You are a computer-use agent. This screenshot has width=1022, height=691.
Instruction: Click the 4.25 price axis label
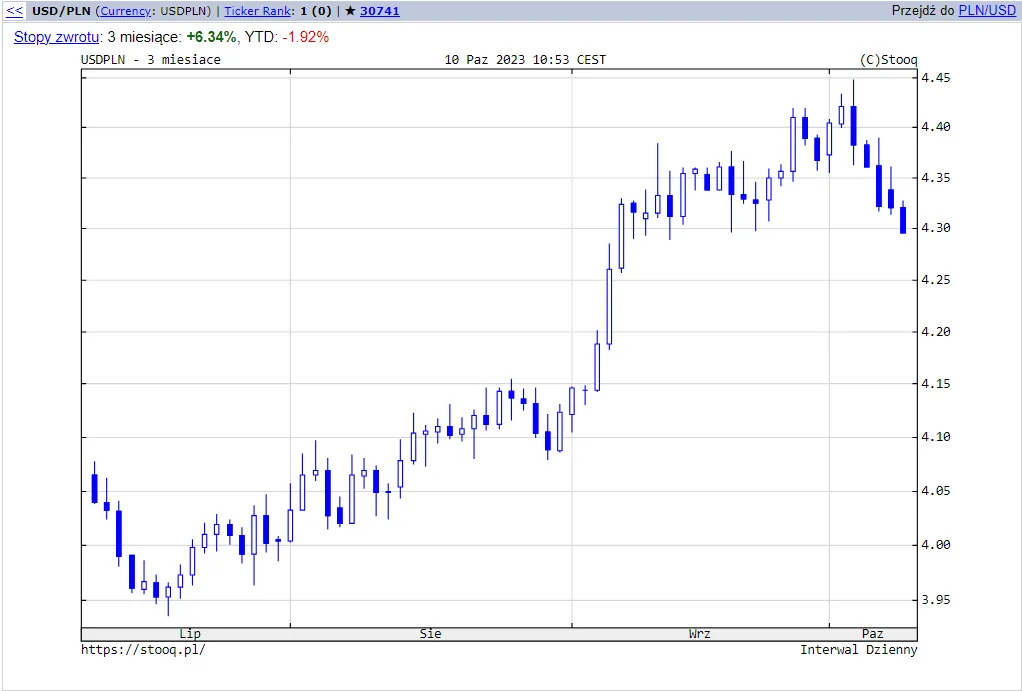pyautogui.click(x=935, y=280)
